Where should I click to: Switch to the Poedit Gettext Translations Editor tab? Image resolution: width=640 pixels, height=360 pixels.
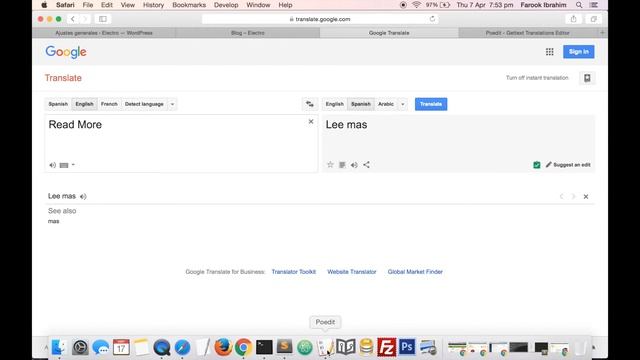click(x=527, y=33)
